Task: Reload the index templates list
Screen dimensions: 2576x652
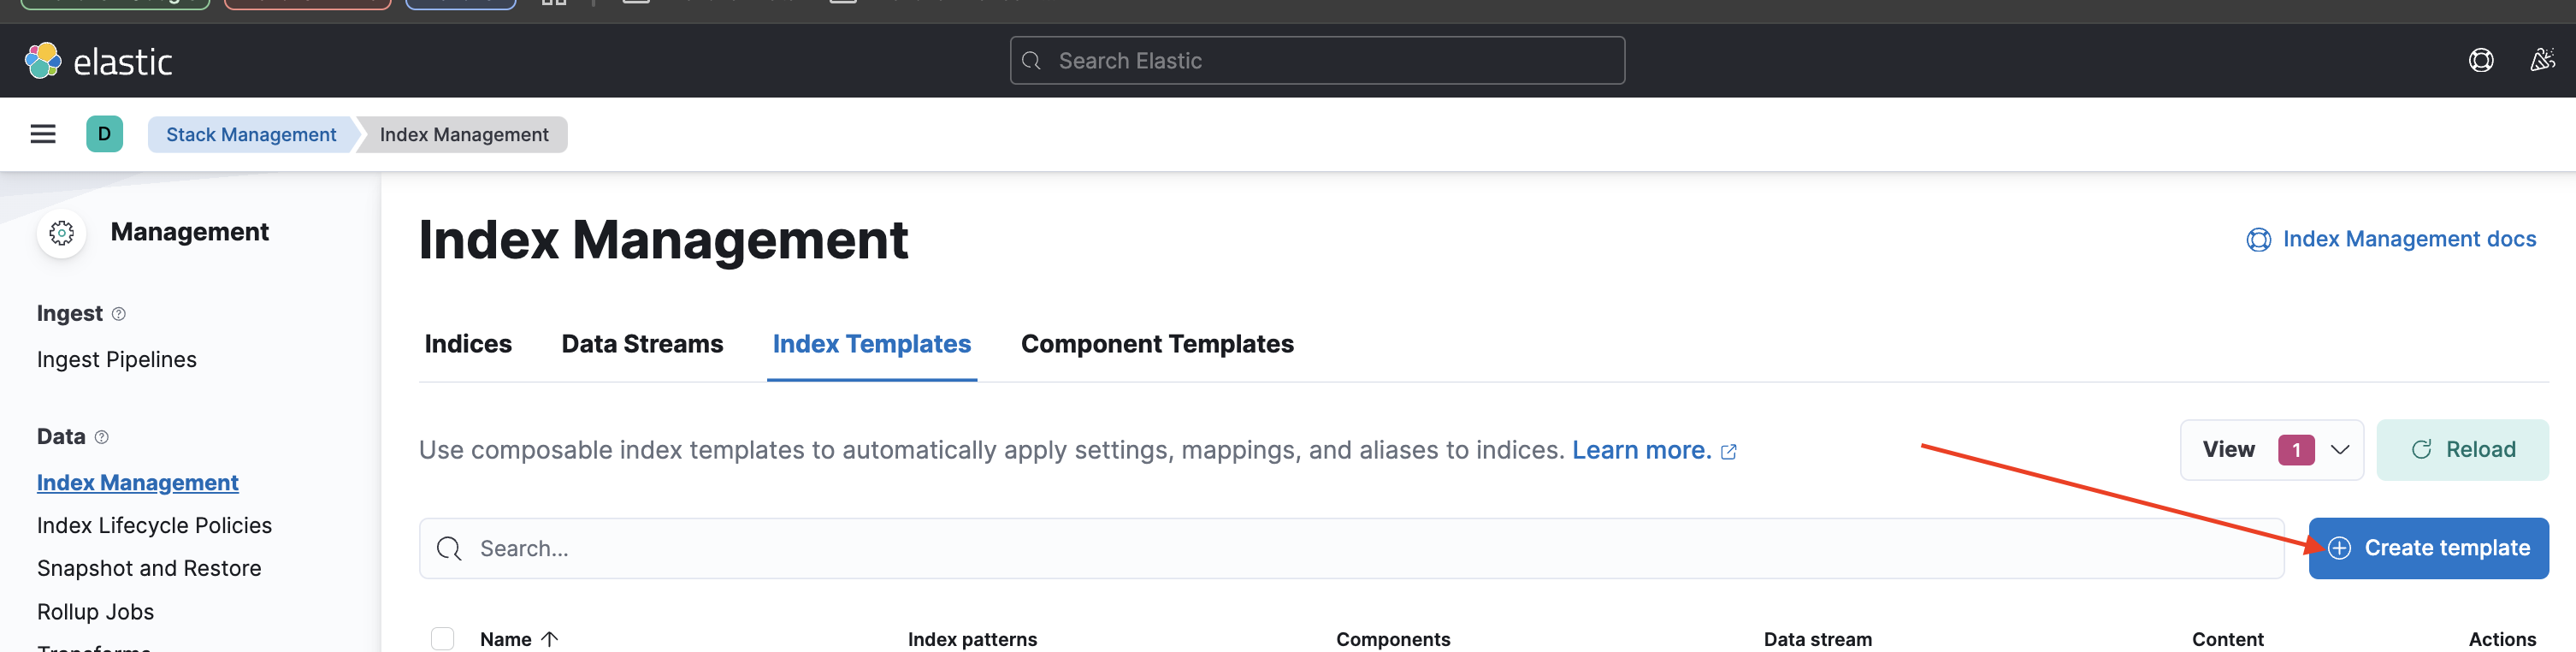Action: coord(2462,450)
